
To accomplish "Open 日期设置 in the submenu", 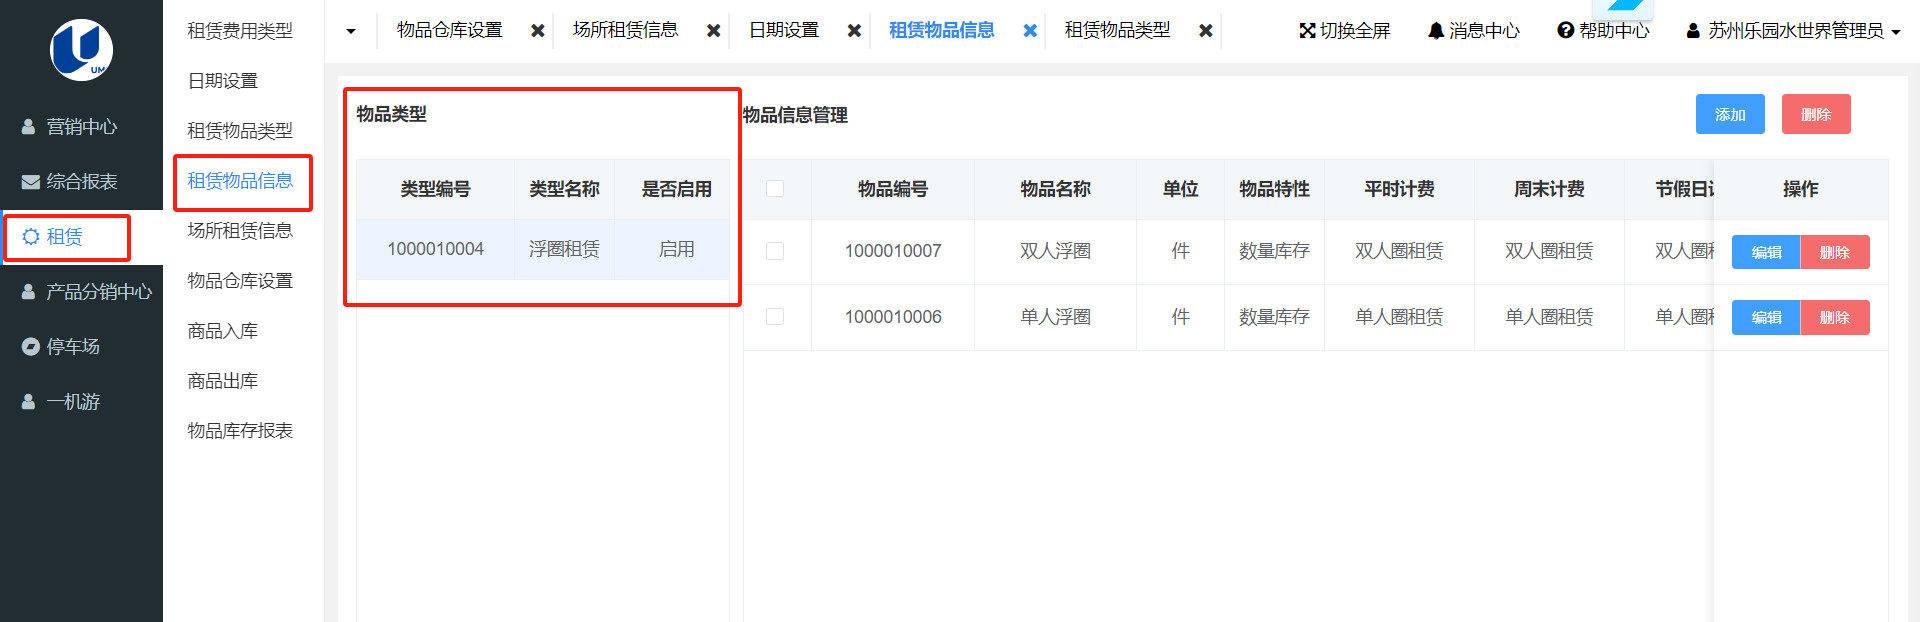I will (x=223, y=81).
